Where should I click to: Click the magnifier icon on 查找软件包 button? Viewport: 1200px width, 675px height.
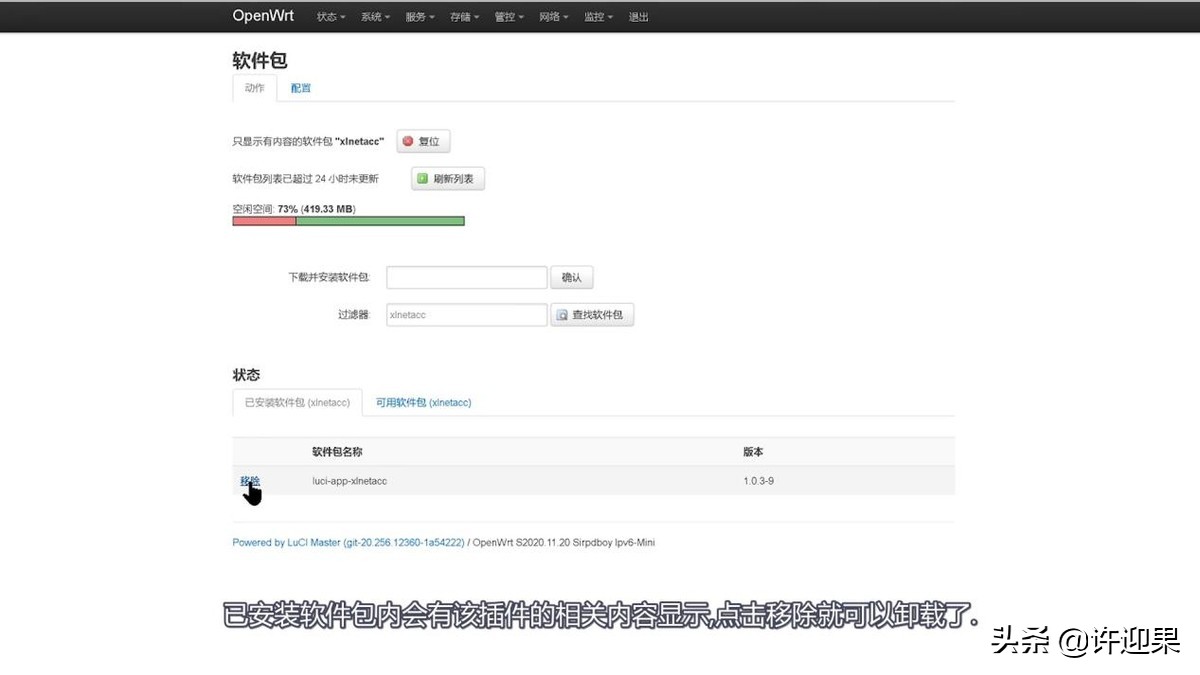pos(561,314)
